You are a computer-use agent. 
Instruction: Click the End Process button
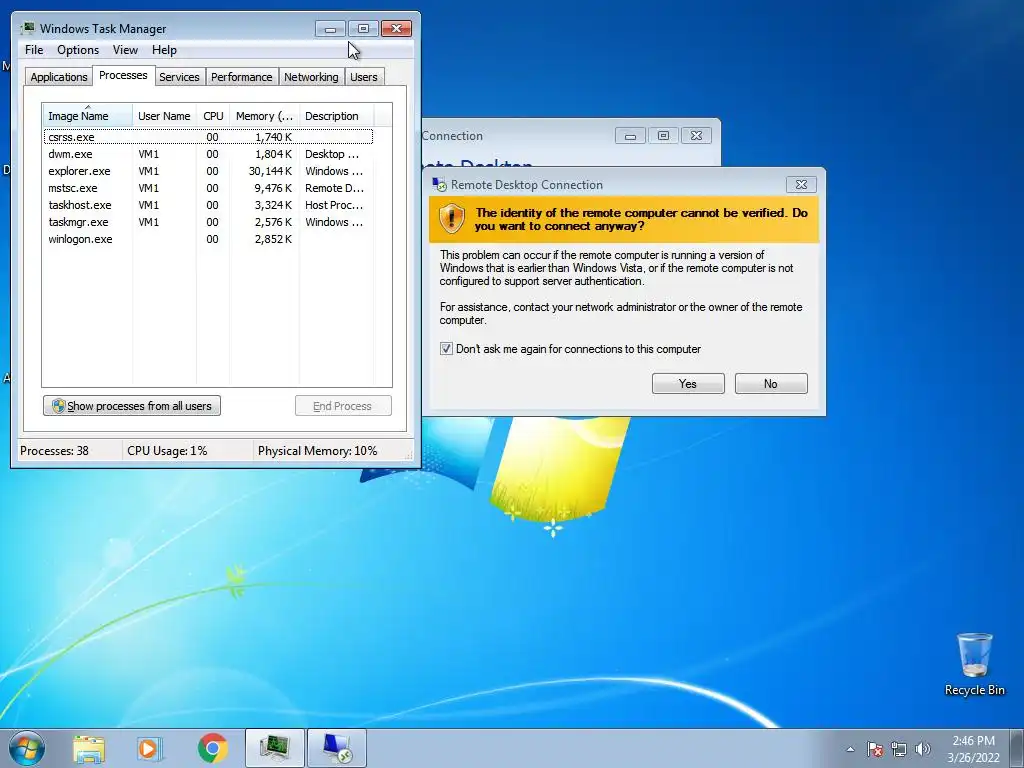(x=343, y=406)
